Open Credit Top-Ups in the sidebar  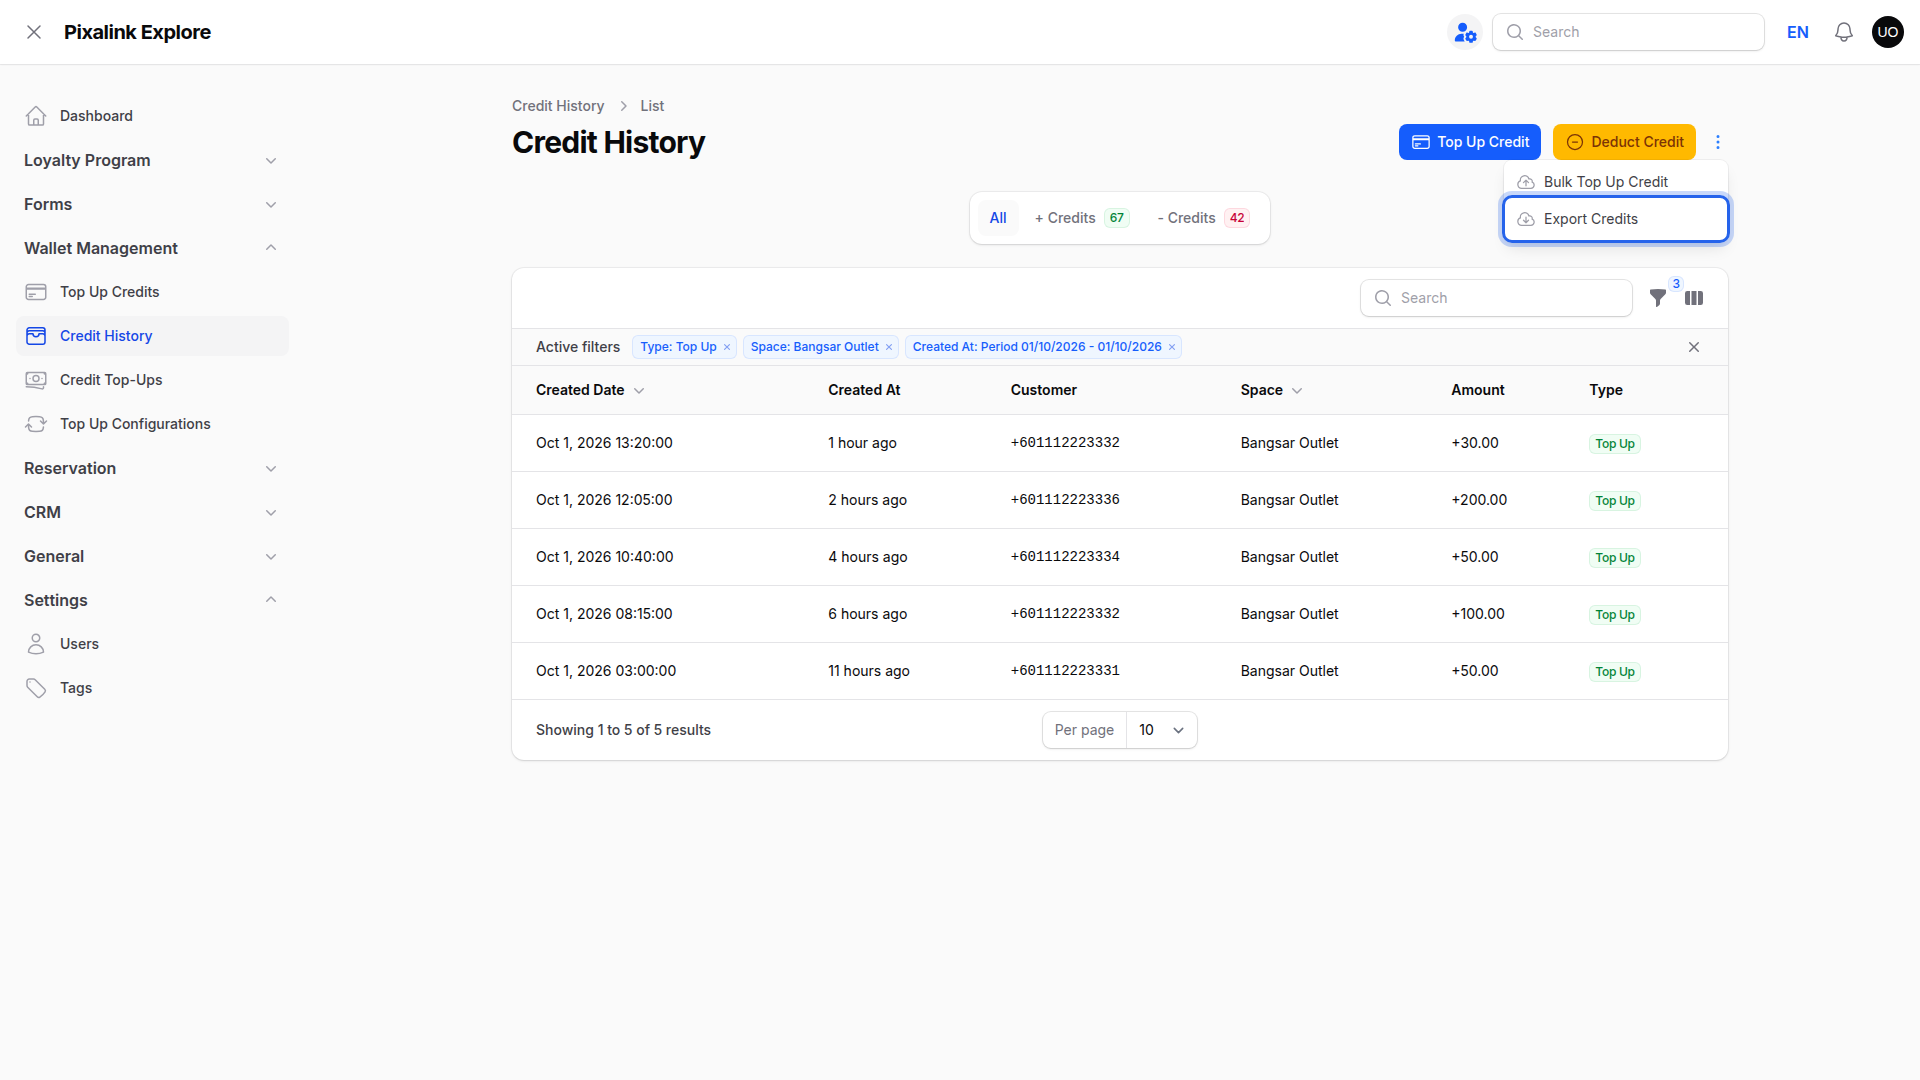click(152, 380)
